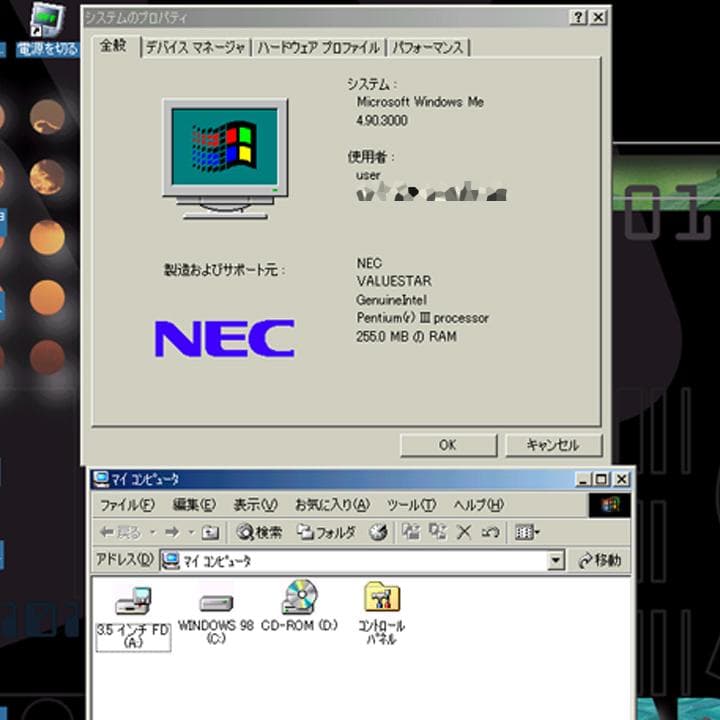Click the GenuineIntel text

click(x=392, y=300)
